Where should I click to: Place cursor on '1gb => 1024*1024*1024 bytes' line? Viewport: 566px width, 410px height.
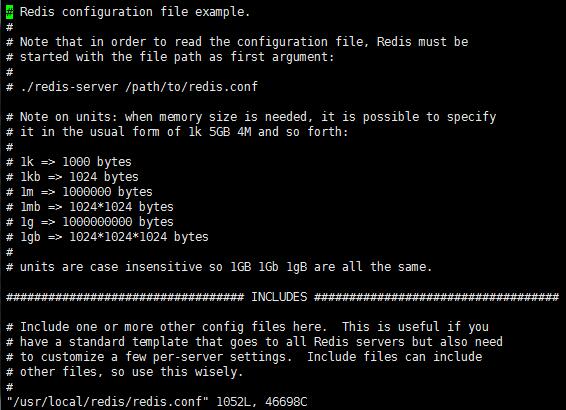coord(107,237)
